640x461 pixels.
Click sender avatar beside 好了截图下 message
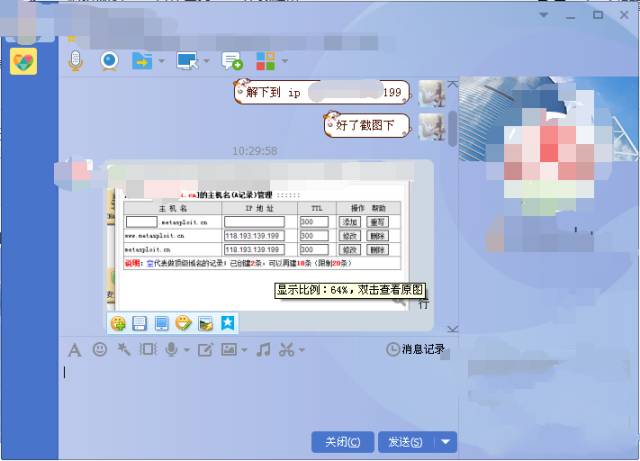coord(432,126)
